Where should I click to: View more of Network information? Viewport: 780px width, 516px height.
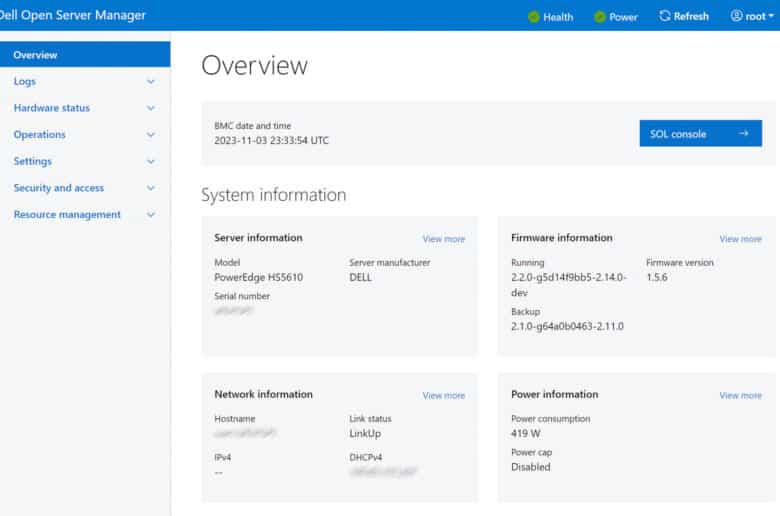pyautogui.click(x=444, y=396)
